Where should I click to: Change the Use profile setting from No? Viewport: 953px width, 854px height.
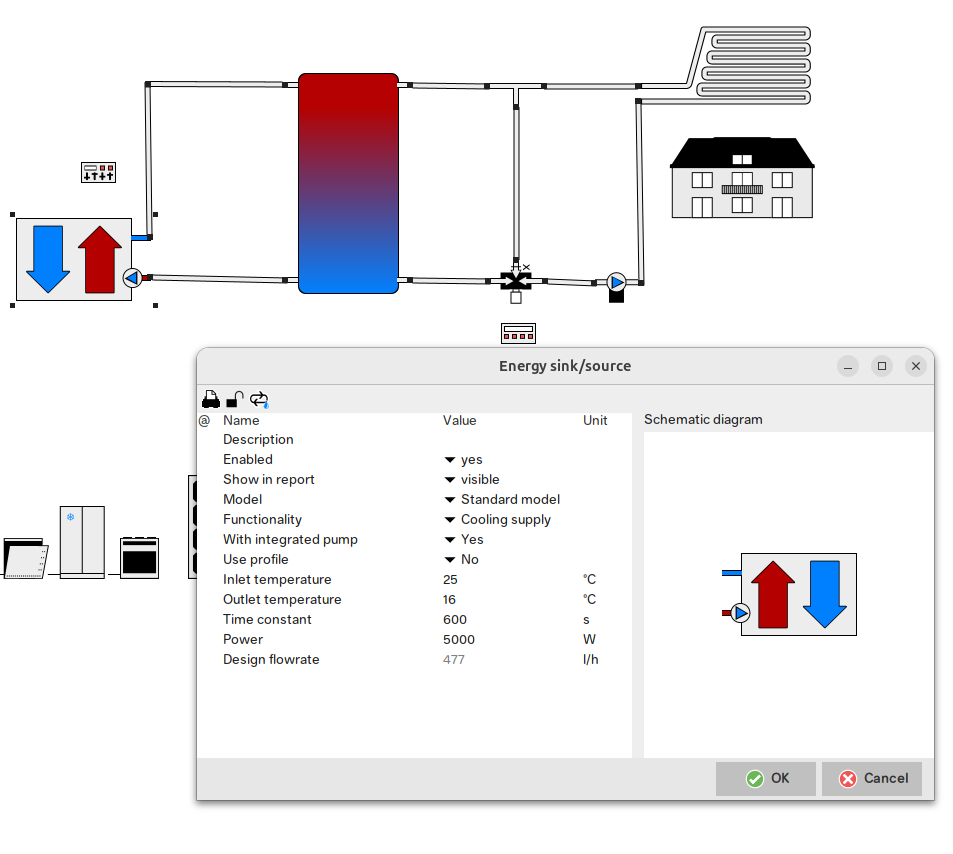pos(461,560)
